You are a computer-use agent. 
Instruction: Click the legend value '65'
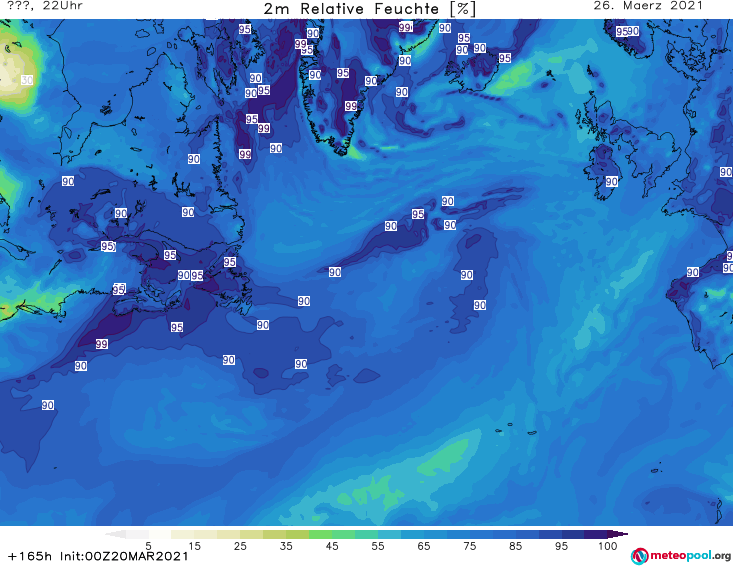tap(424, 546)
